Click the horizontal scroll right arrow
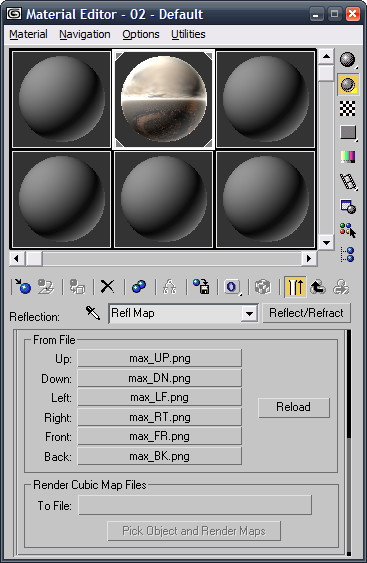This screenshot has height=563, width=367. click(x=309, y=259)
